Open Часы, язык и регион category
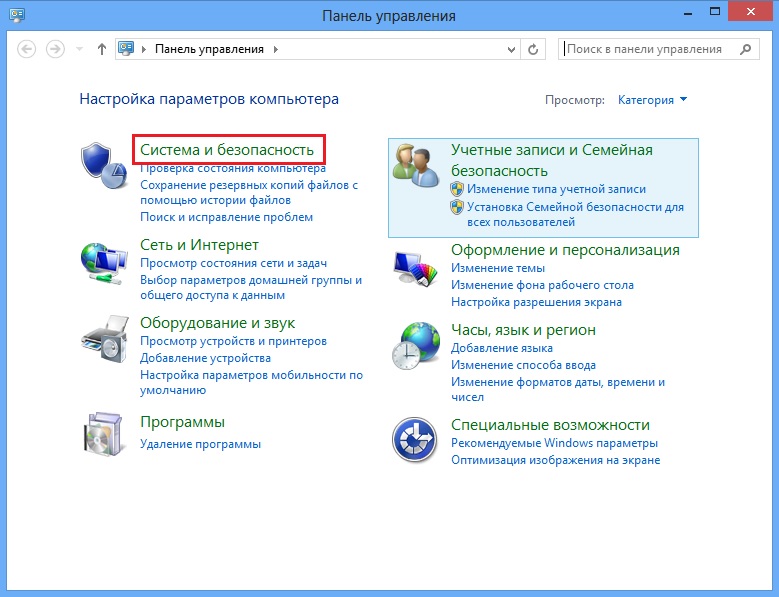Image resolution: width=779 pixels, height=597 pixels. [523, 330]
